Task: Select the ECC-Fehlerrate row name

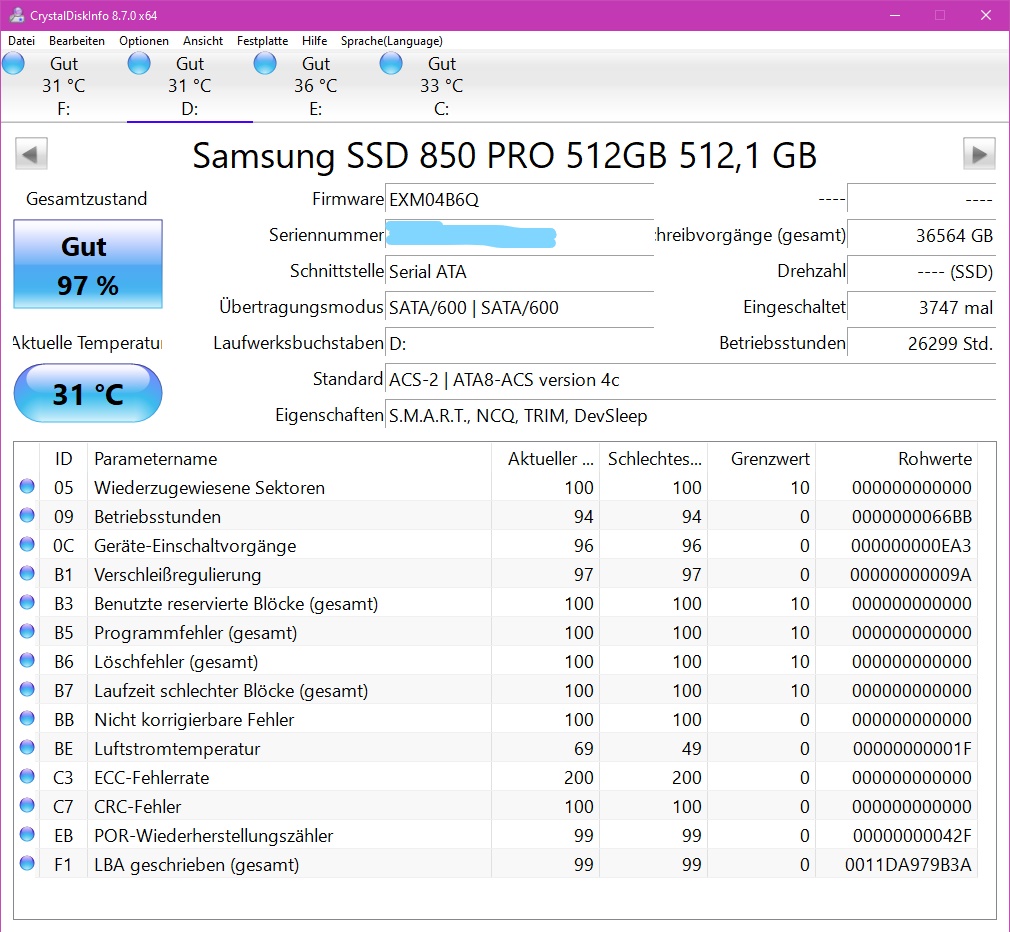Action: (x=152, y=777)
